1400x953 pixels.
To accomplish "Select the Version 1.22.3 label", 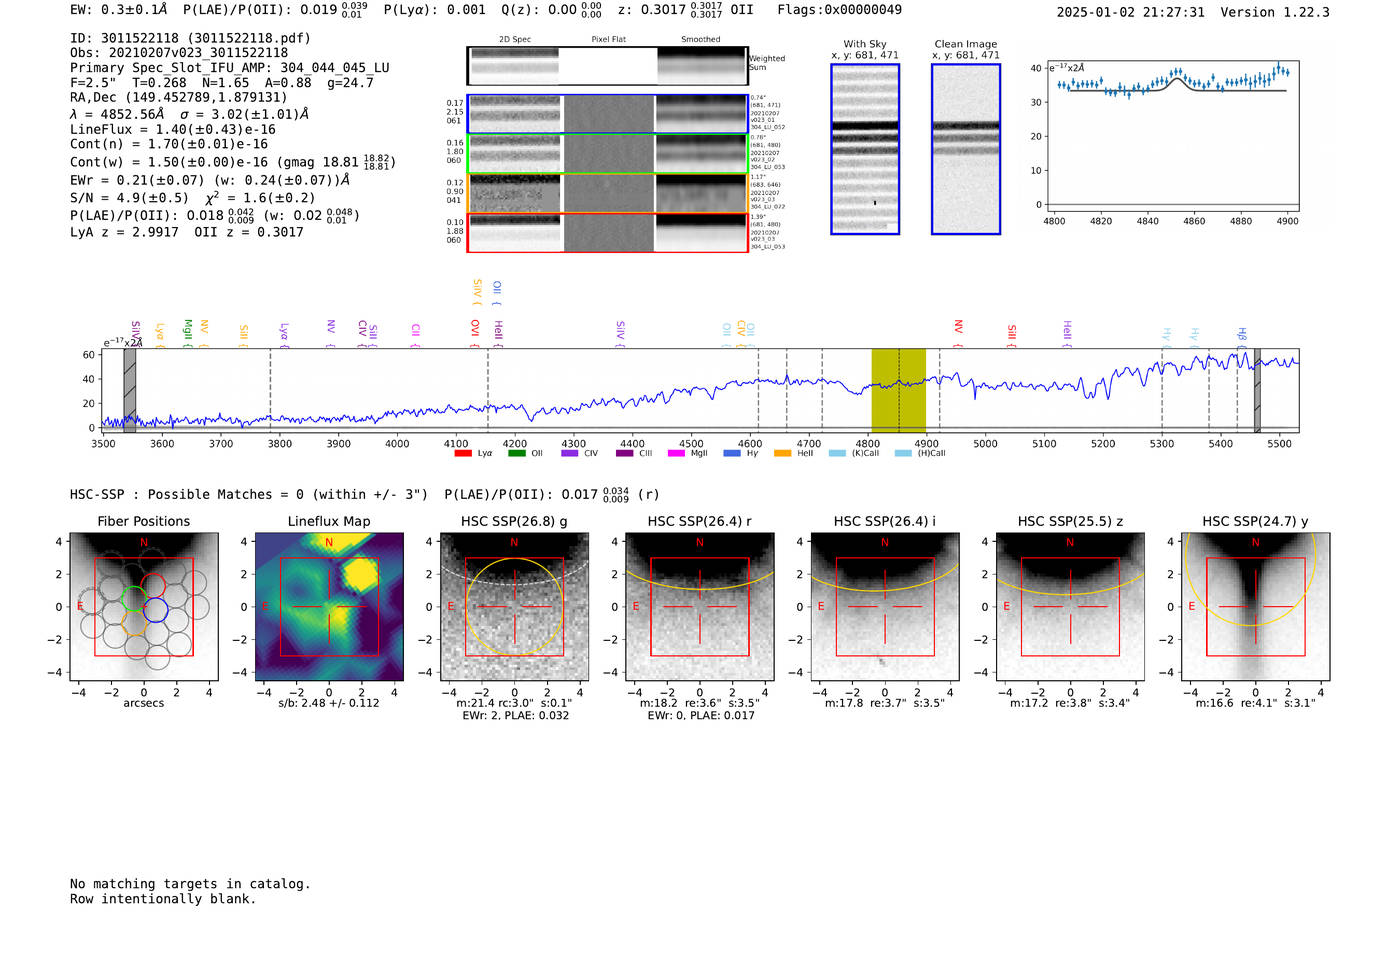I will click(1275, 12).
